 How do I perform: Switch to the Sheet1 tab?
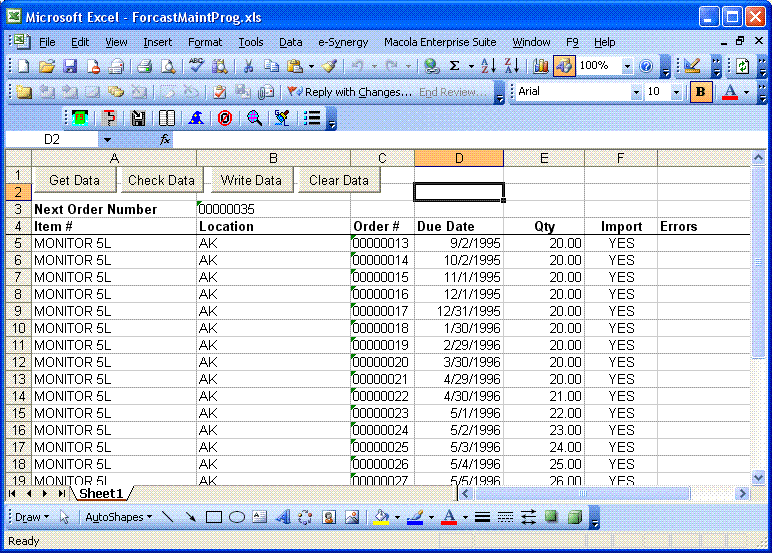[x=101, y=493]
